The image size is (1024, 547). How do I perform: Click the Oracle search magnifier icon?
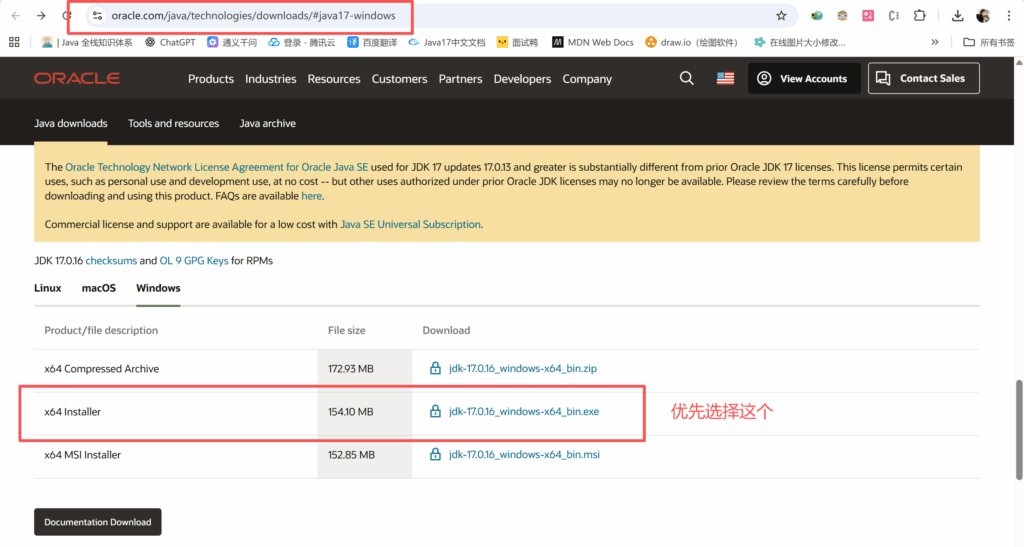(686, 78)
